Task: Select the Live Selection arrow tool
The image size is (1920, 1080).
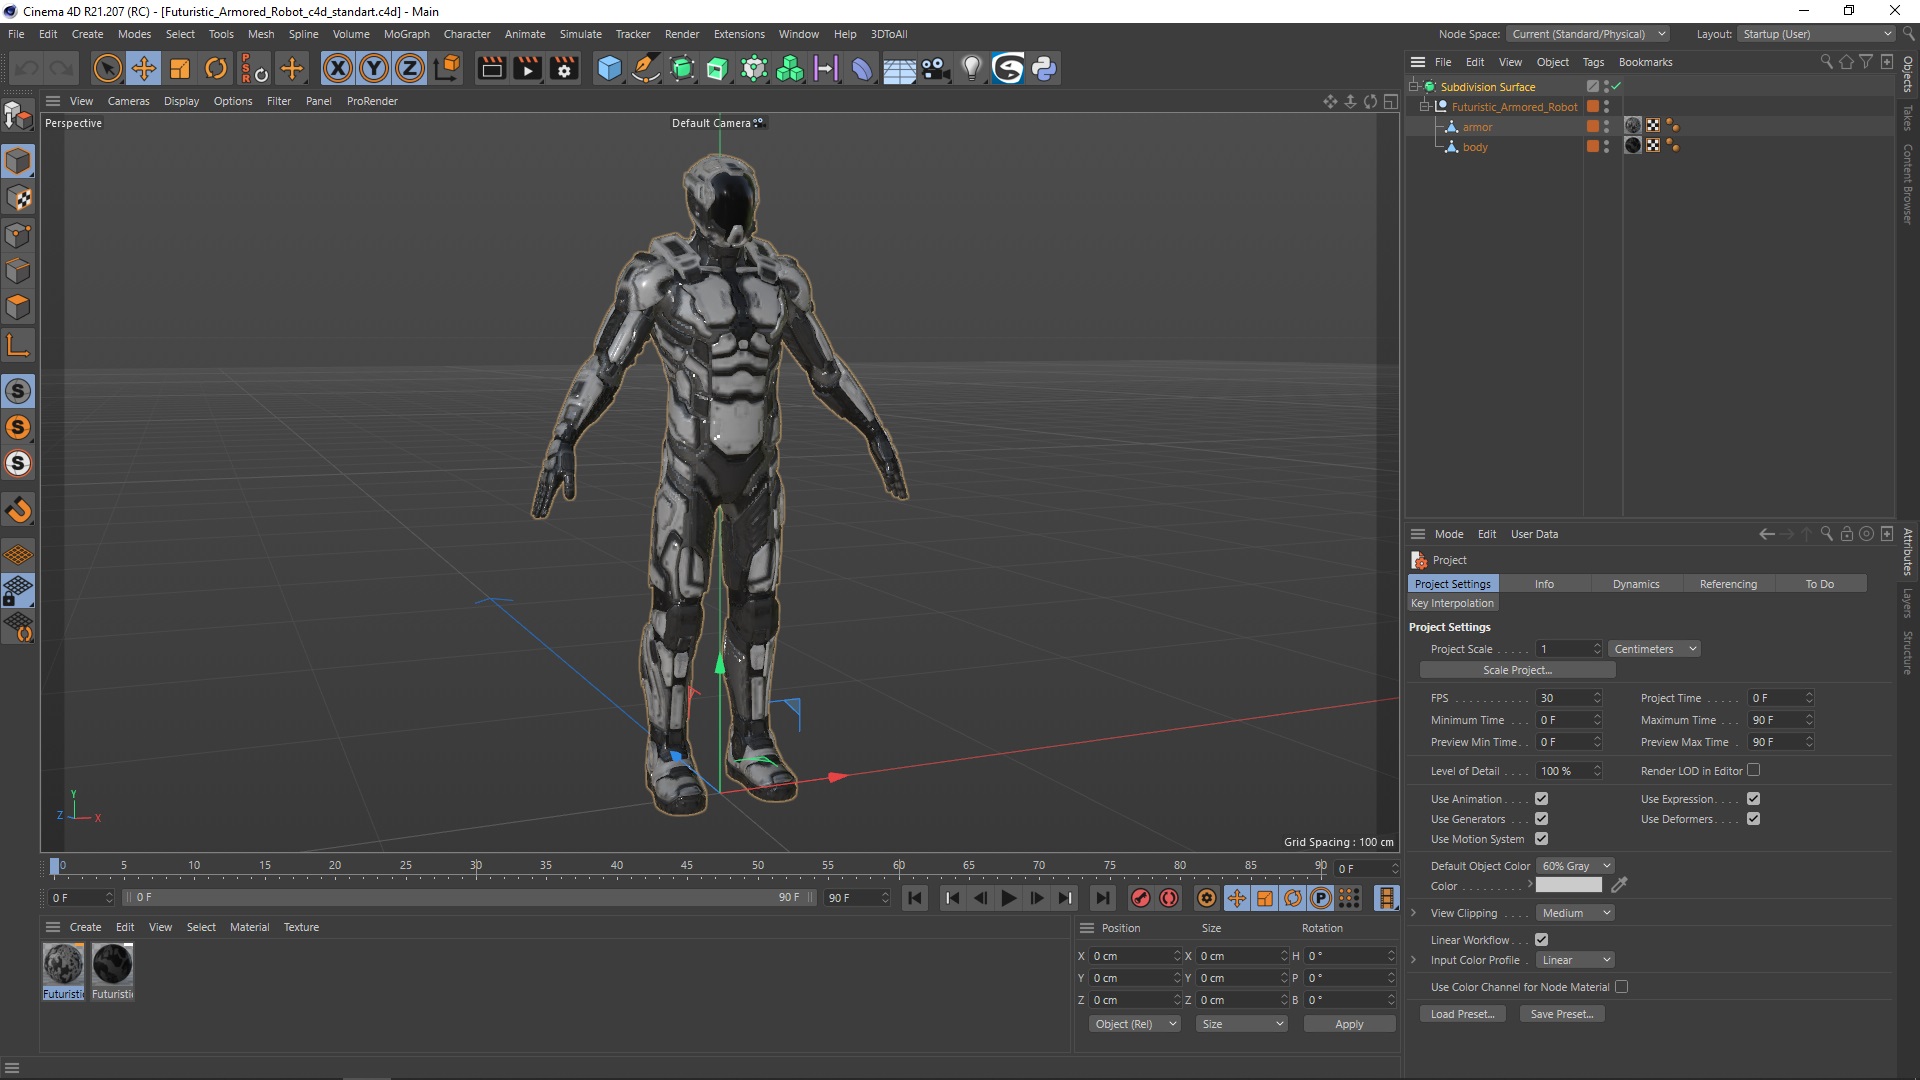Action: click(x=107, y=68)
